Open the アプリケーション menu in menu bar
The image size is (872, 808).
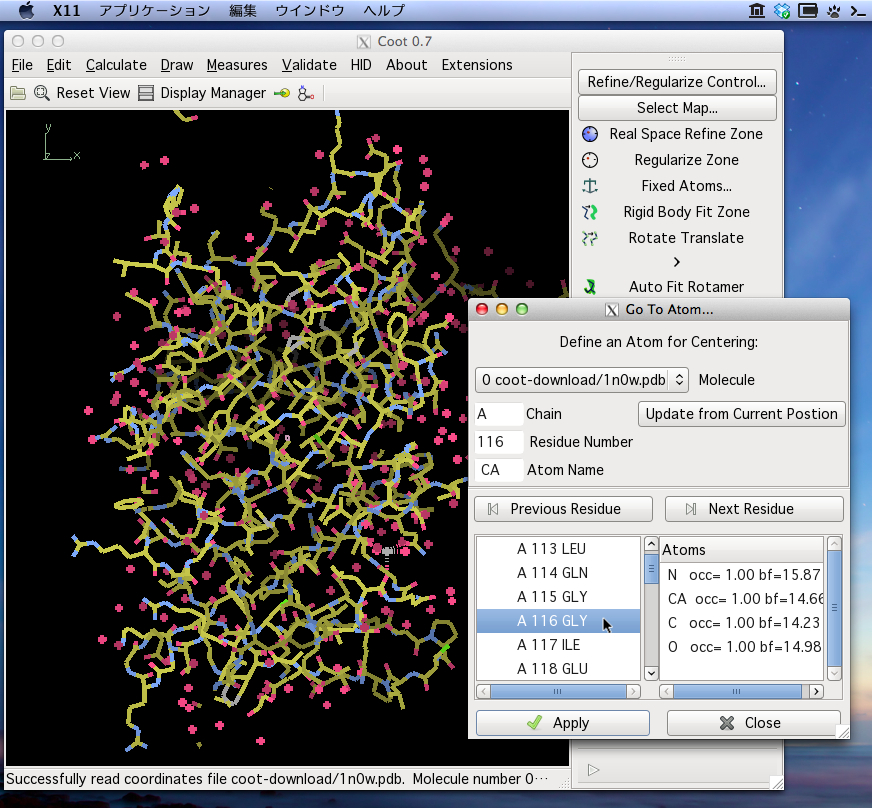tap(154, 11)
